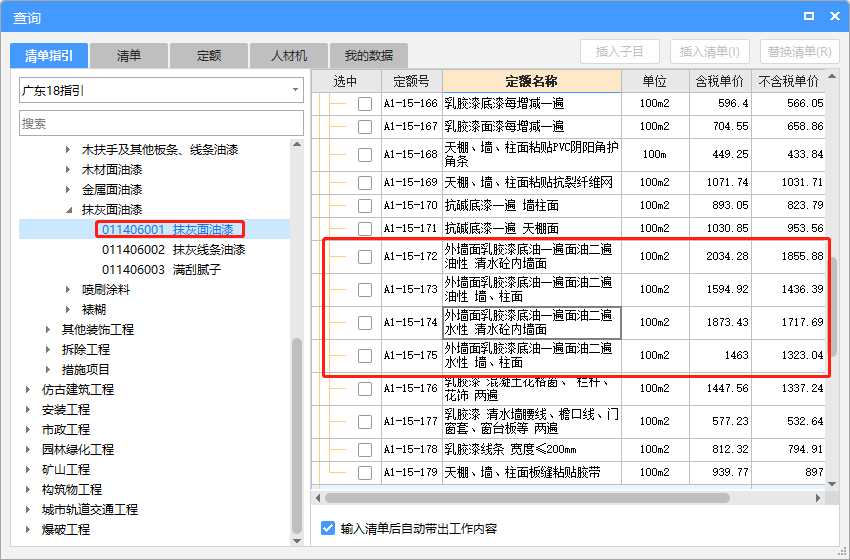Viewport: 850px width, 560px height.
Task: Click the 定额名称 column header
Action: click(532, 81)
